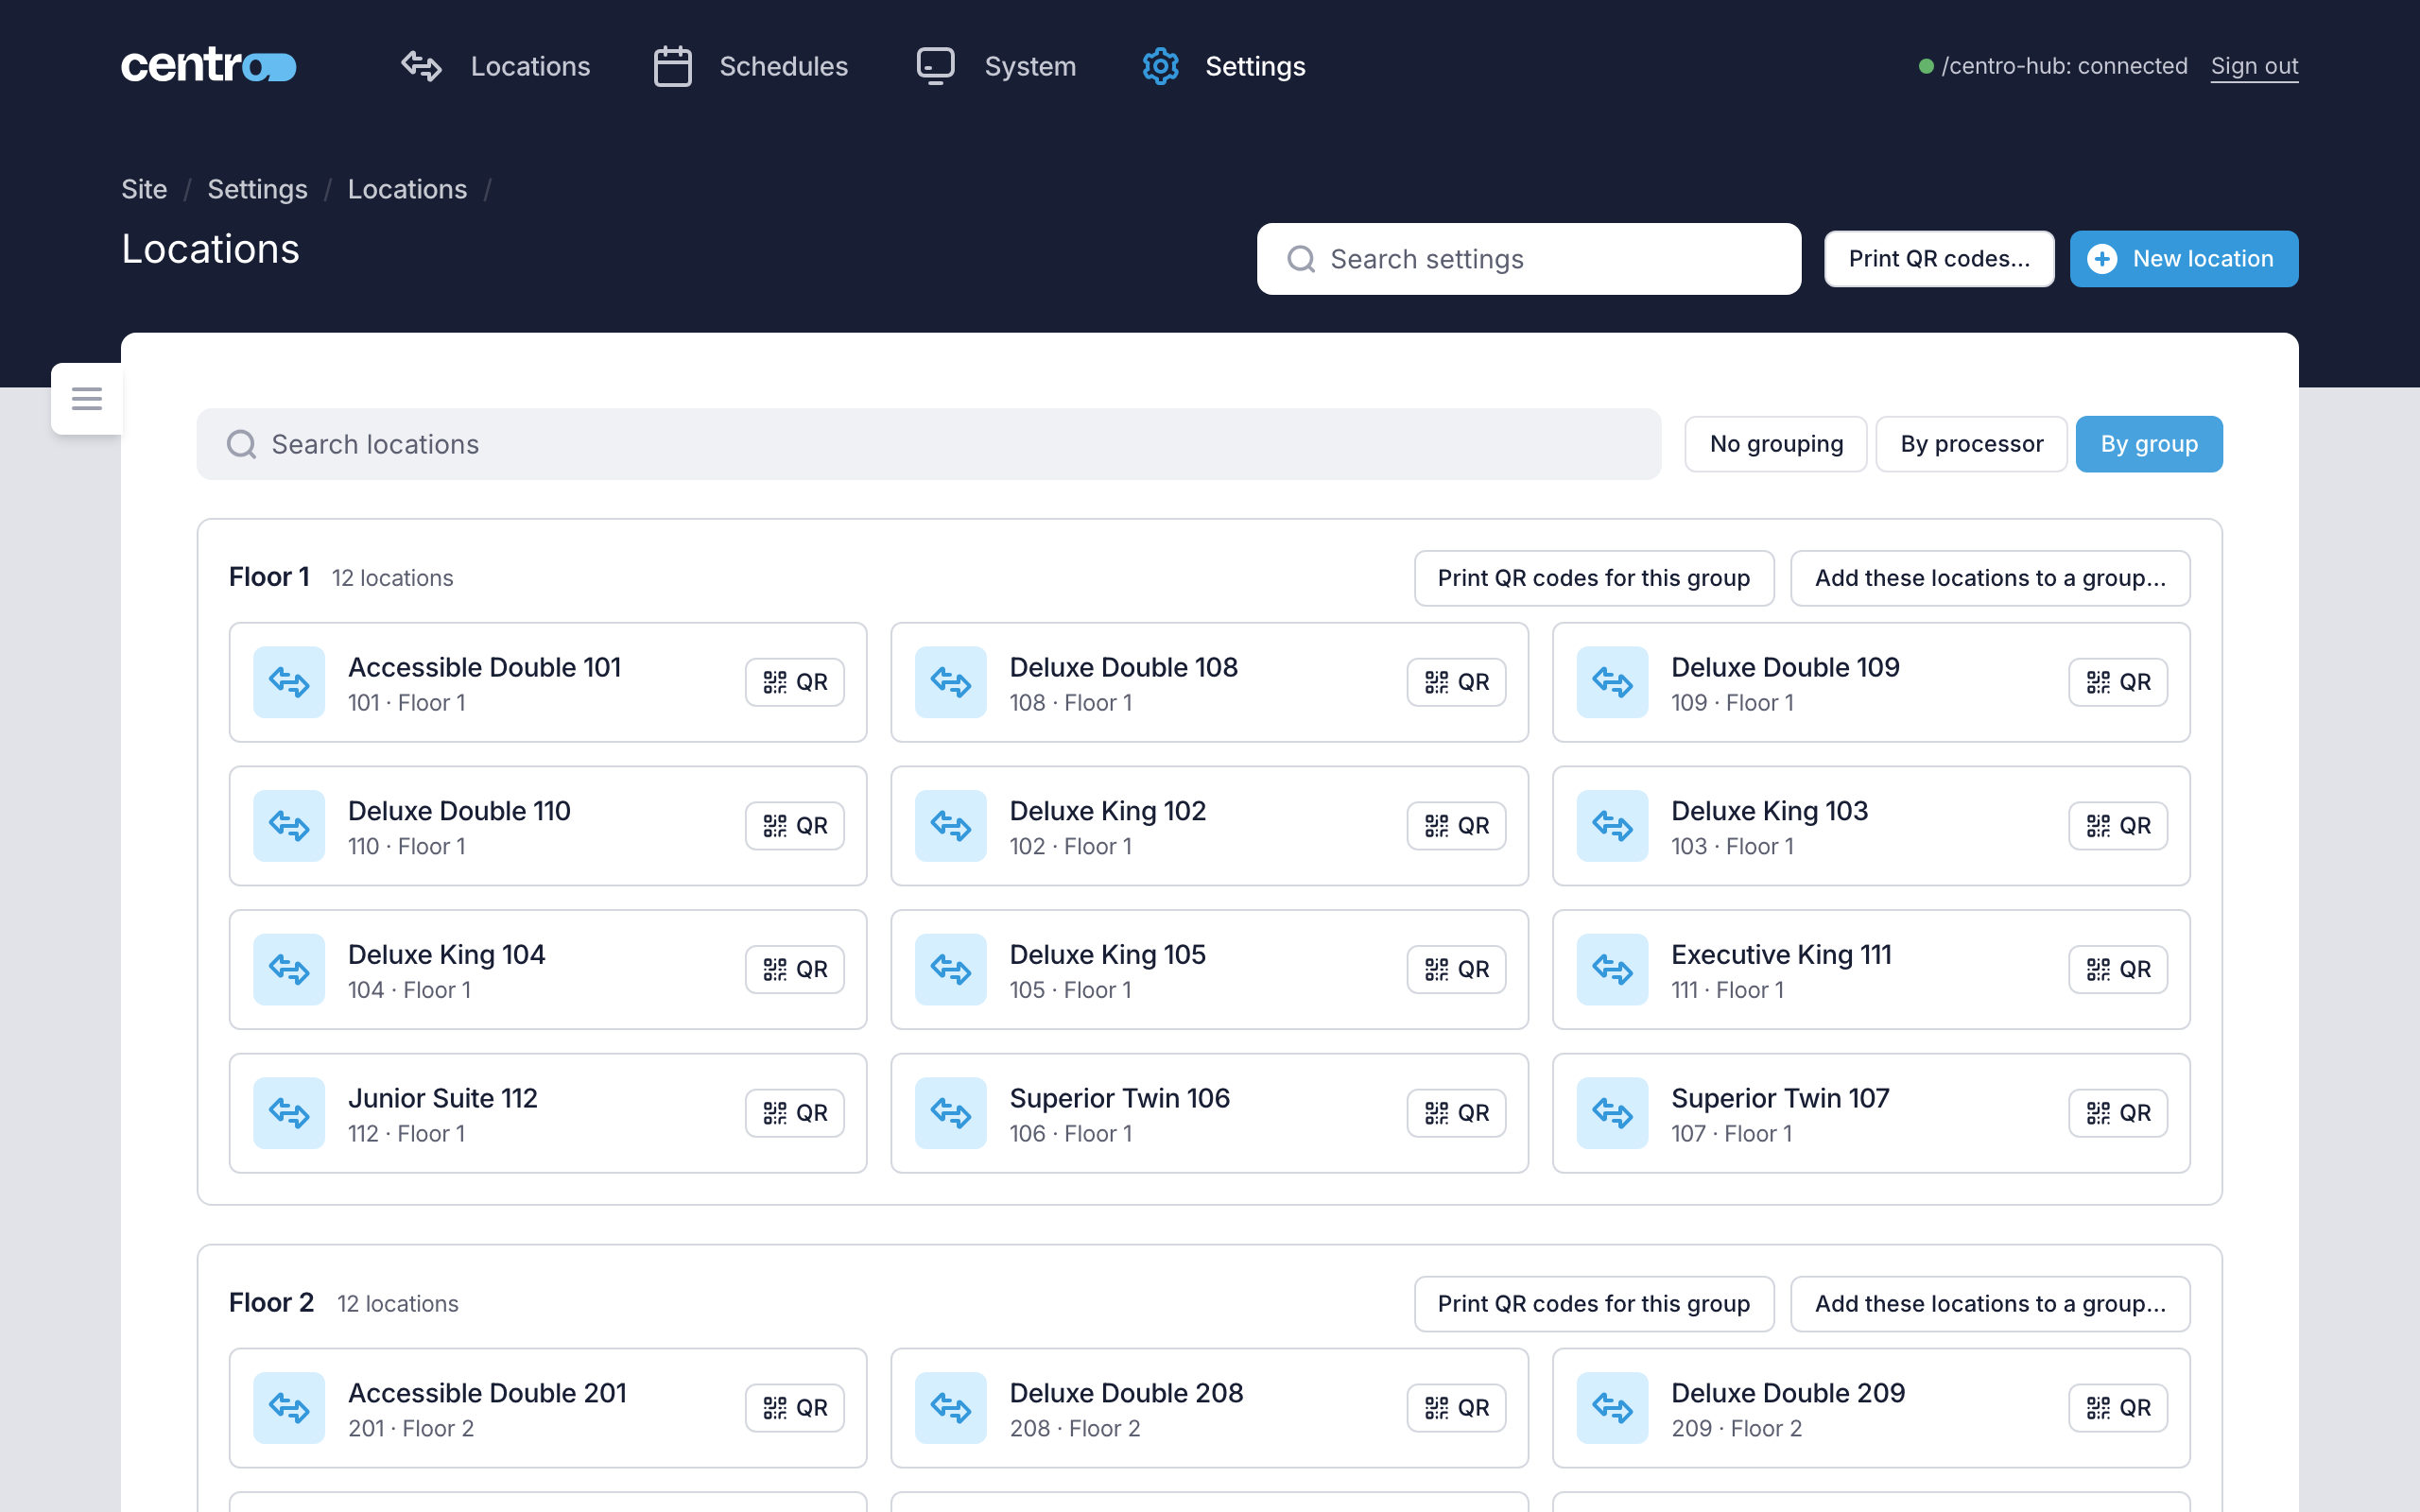This screenshot has width=2420, height=1512.
Task: Click the Centro logo
Action: (x=209, y=66)
